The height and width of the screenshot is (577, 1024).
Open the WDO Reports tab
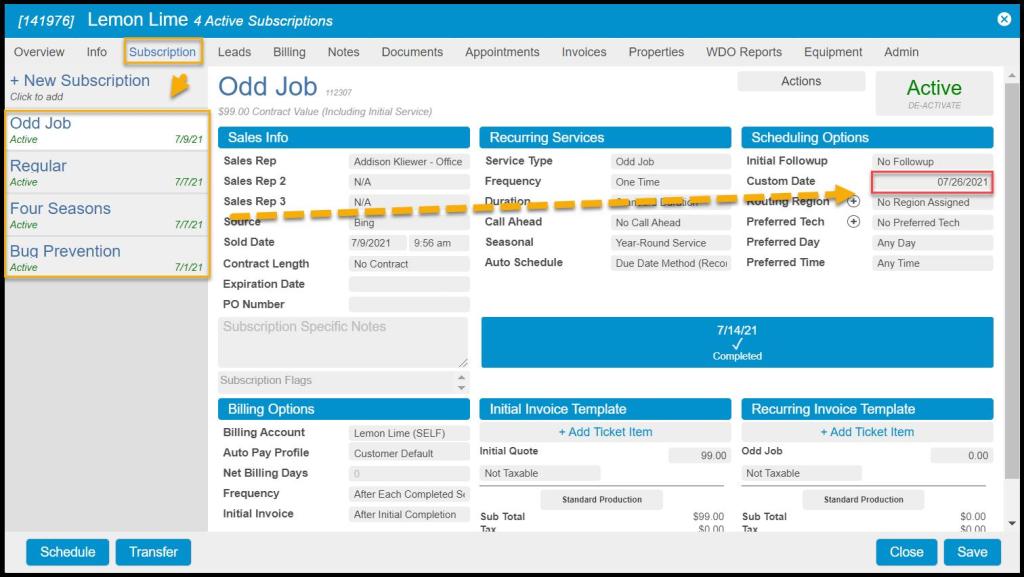[743, 52]
